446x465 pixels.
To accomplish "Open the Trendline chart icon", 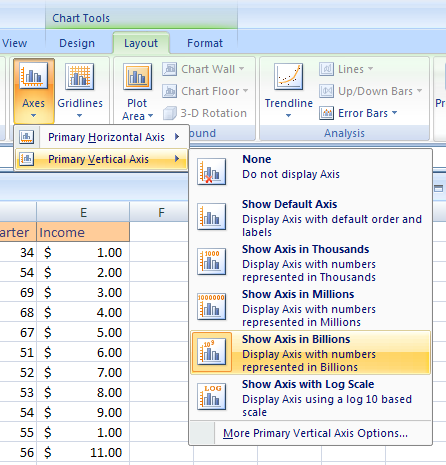I will [288, 77].
